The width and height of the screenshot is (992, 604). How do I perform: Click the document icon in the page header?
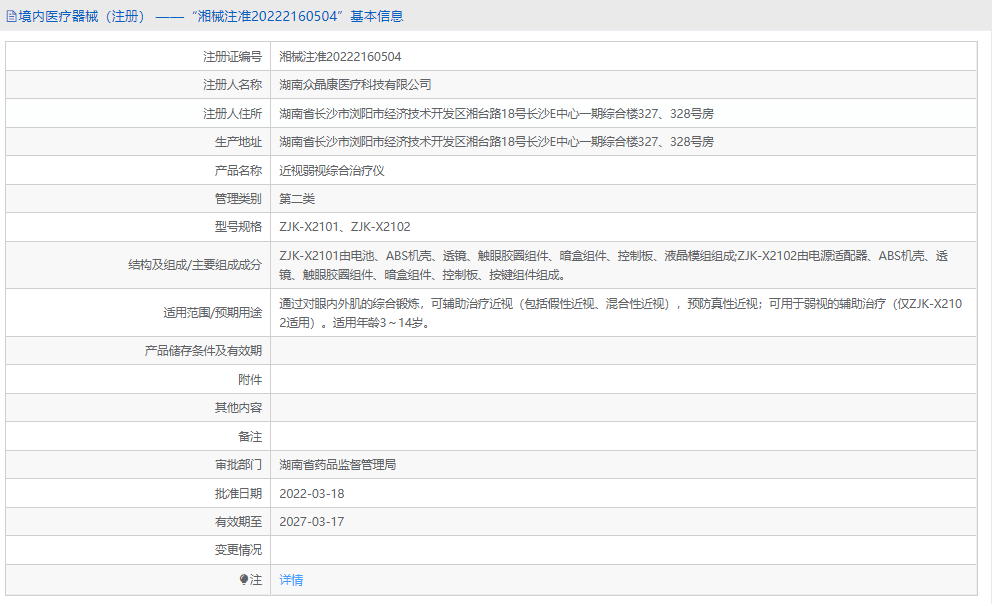pos(10,15)
